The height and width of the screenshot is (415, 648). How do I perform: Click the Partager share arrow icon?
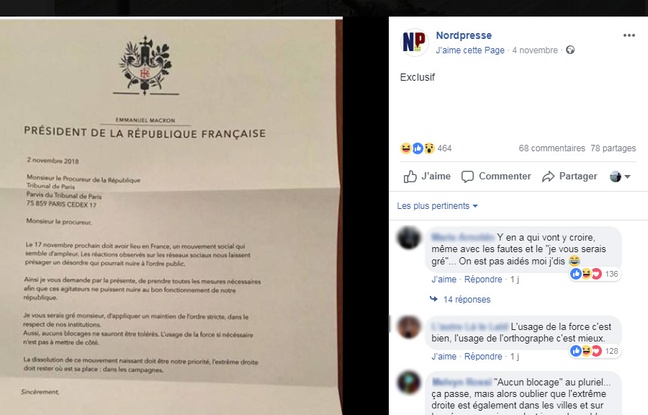click(x=548, y=176)
